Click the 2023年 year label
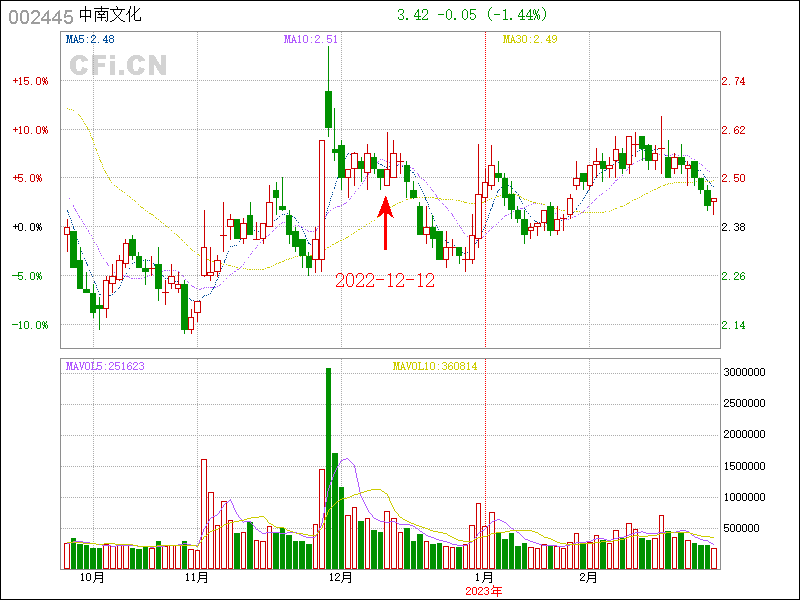Image resolution: width=800 pixels, height=600 pixels. (x=484, y=591)
